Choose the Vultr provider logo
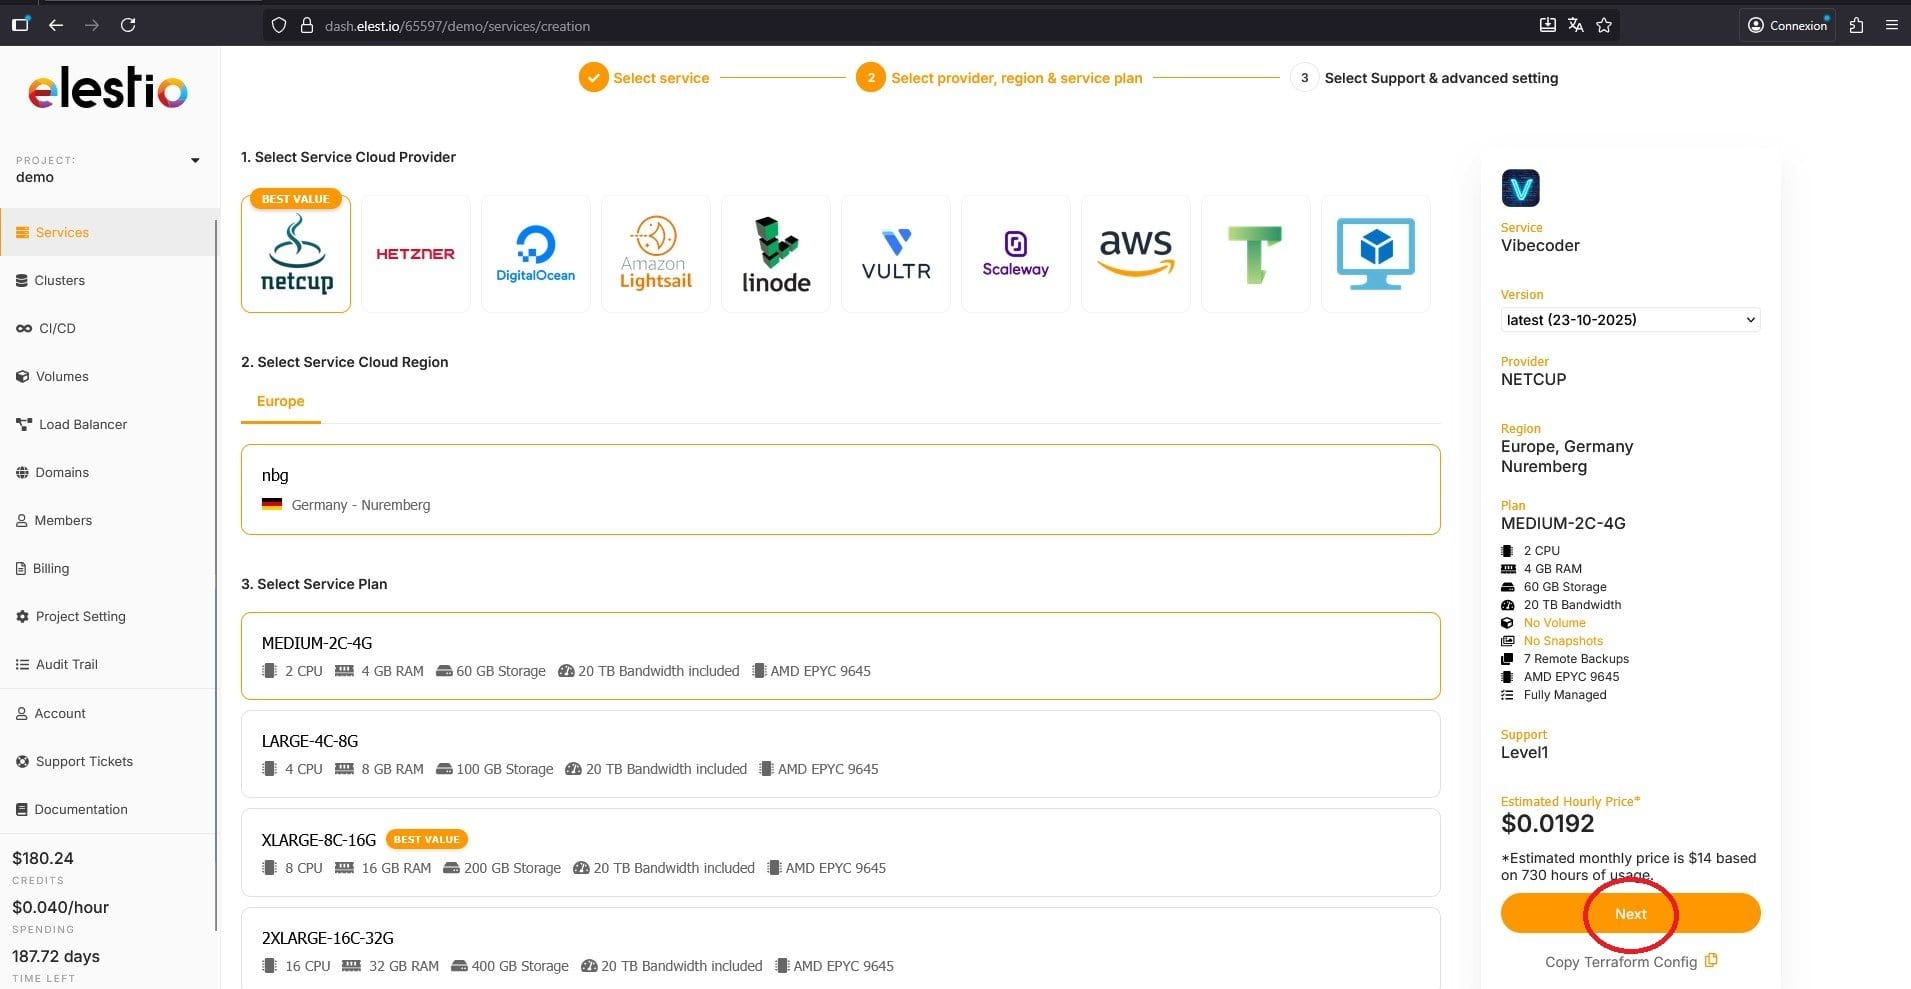This screenshot has width=1911, height=989. tap(895, 254)
